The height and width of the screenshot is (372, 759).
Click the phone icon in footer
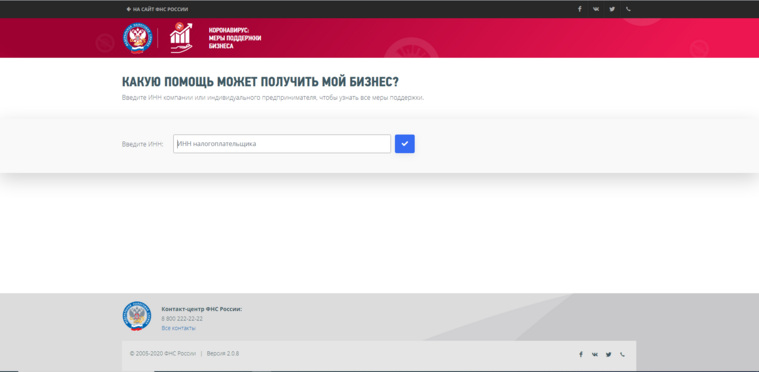click(622, 354)
